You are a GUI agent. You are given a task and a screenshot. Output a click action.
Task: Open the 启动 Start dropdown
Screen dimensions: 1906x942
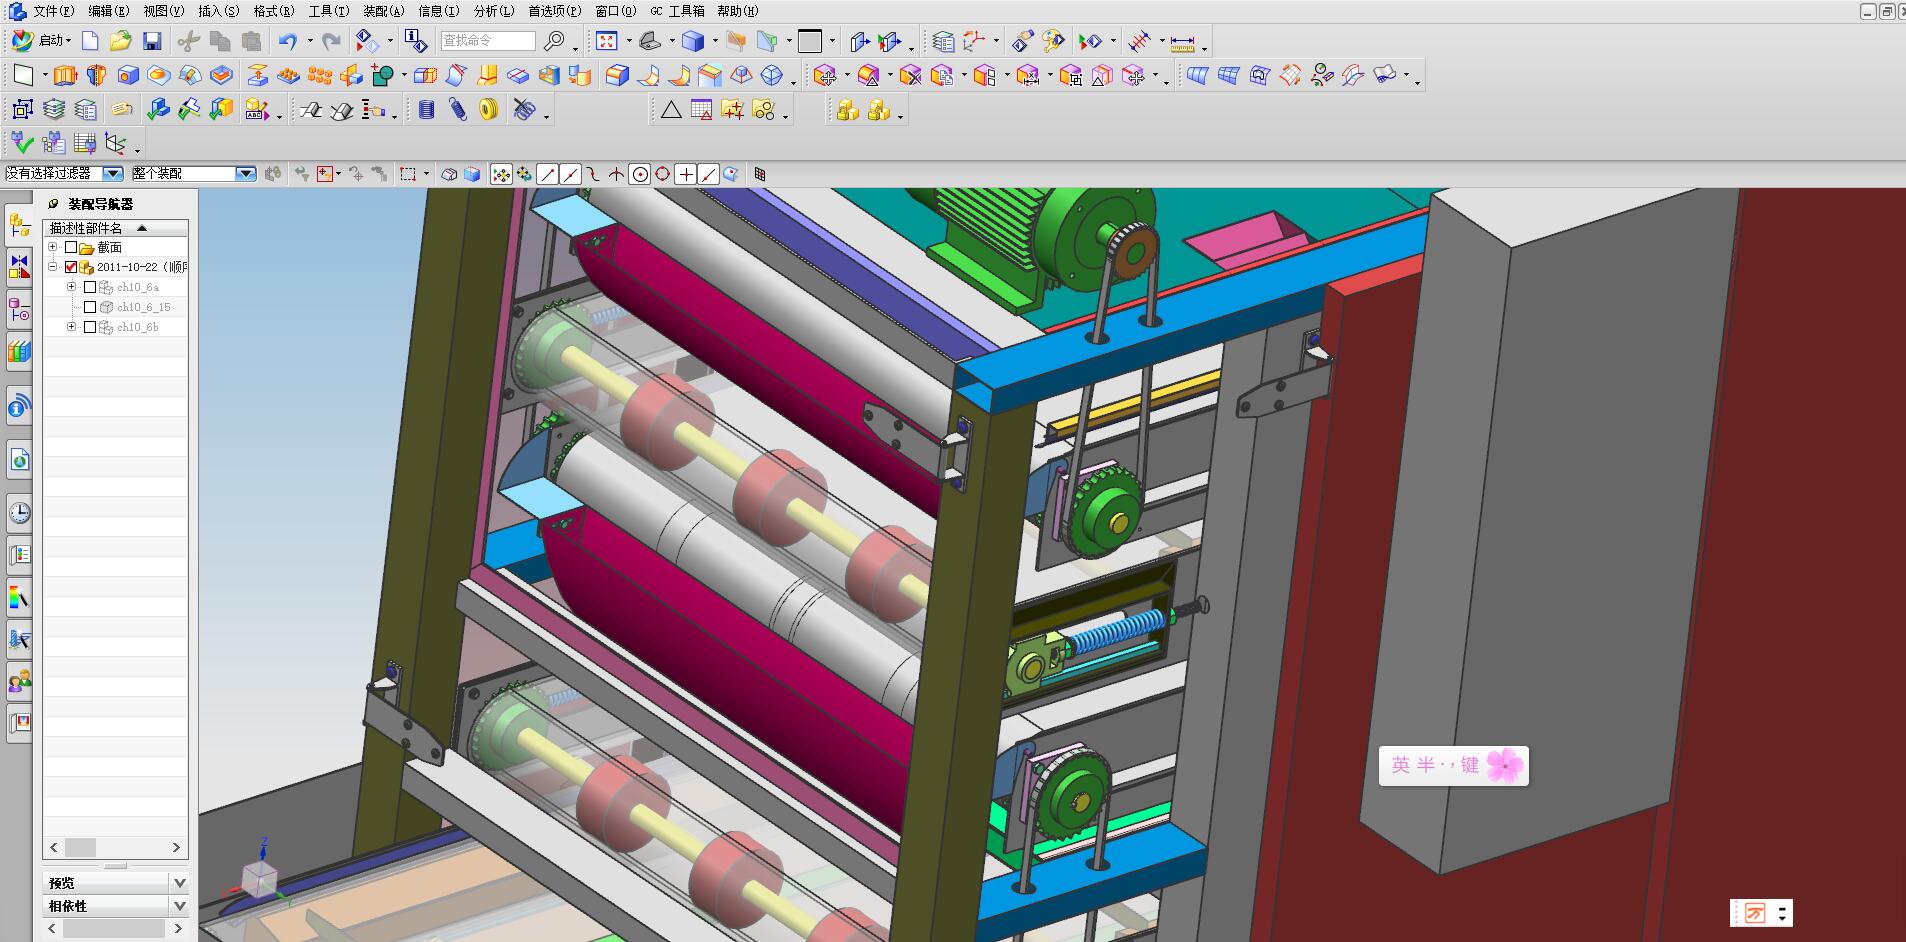(42, 41)
